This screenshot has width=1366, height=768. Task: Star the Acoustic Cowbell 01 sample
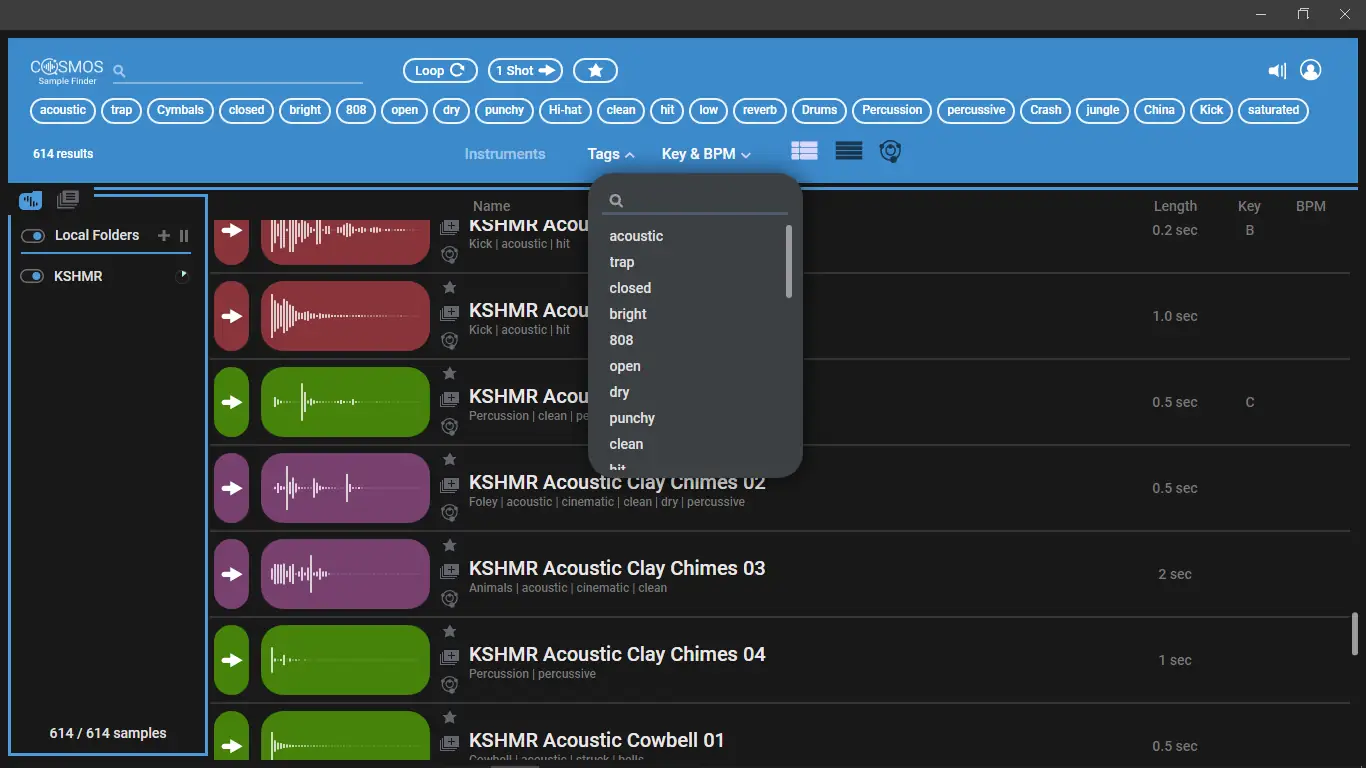(450, 718)
